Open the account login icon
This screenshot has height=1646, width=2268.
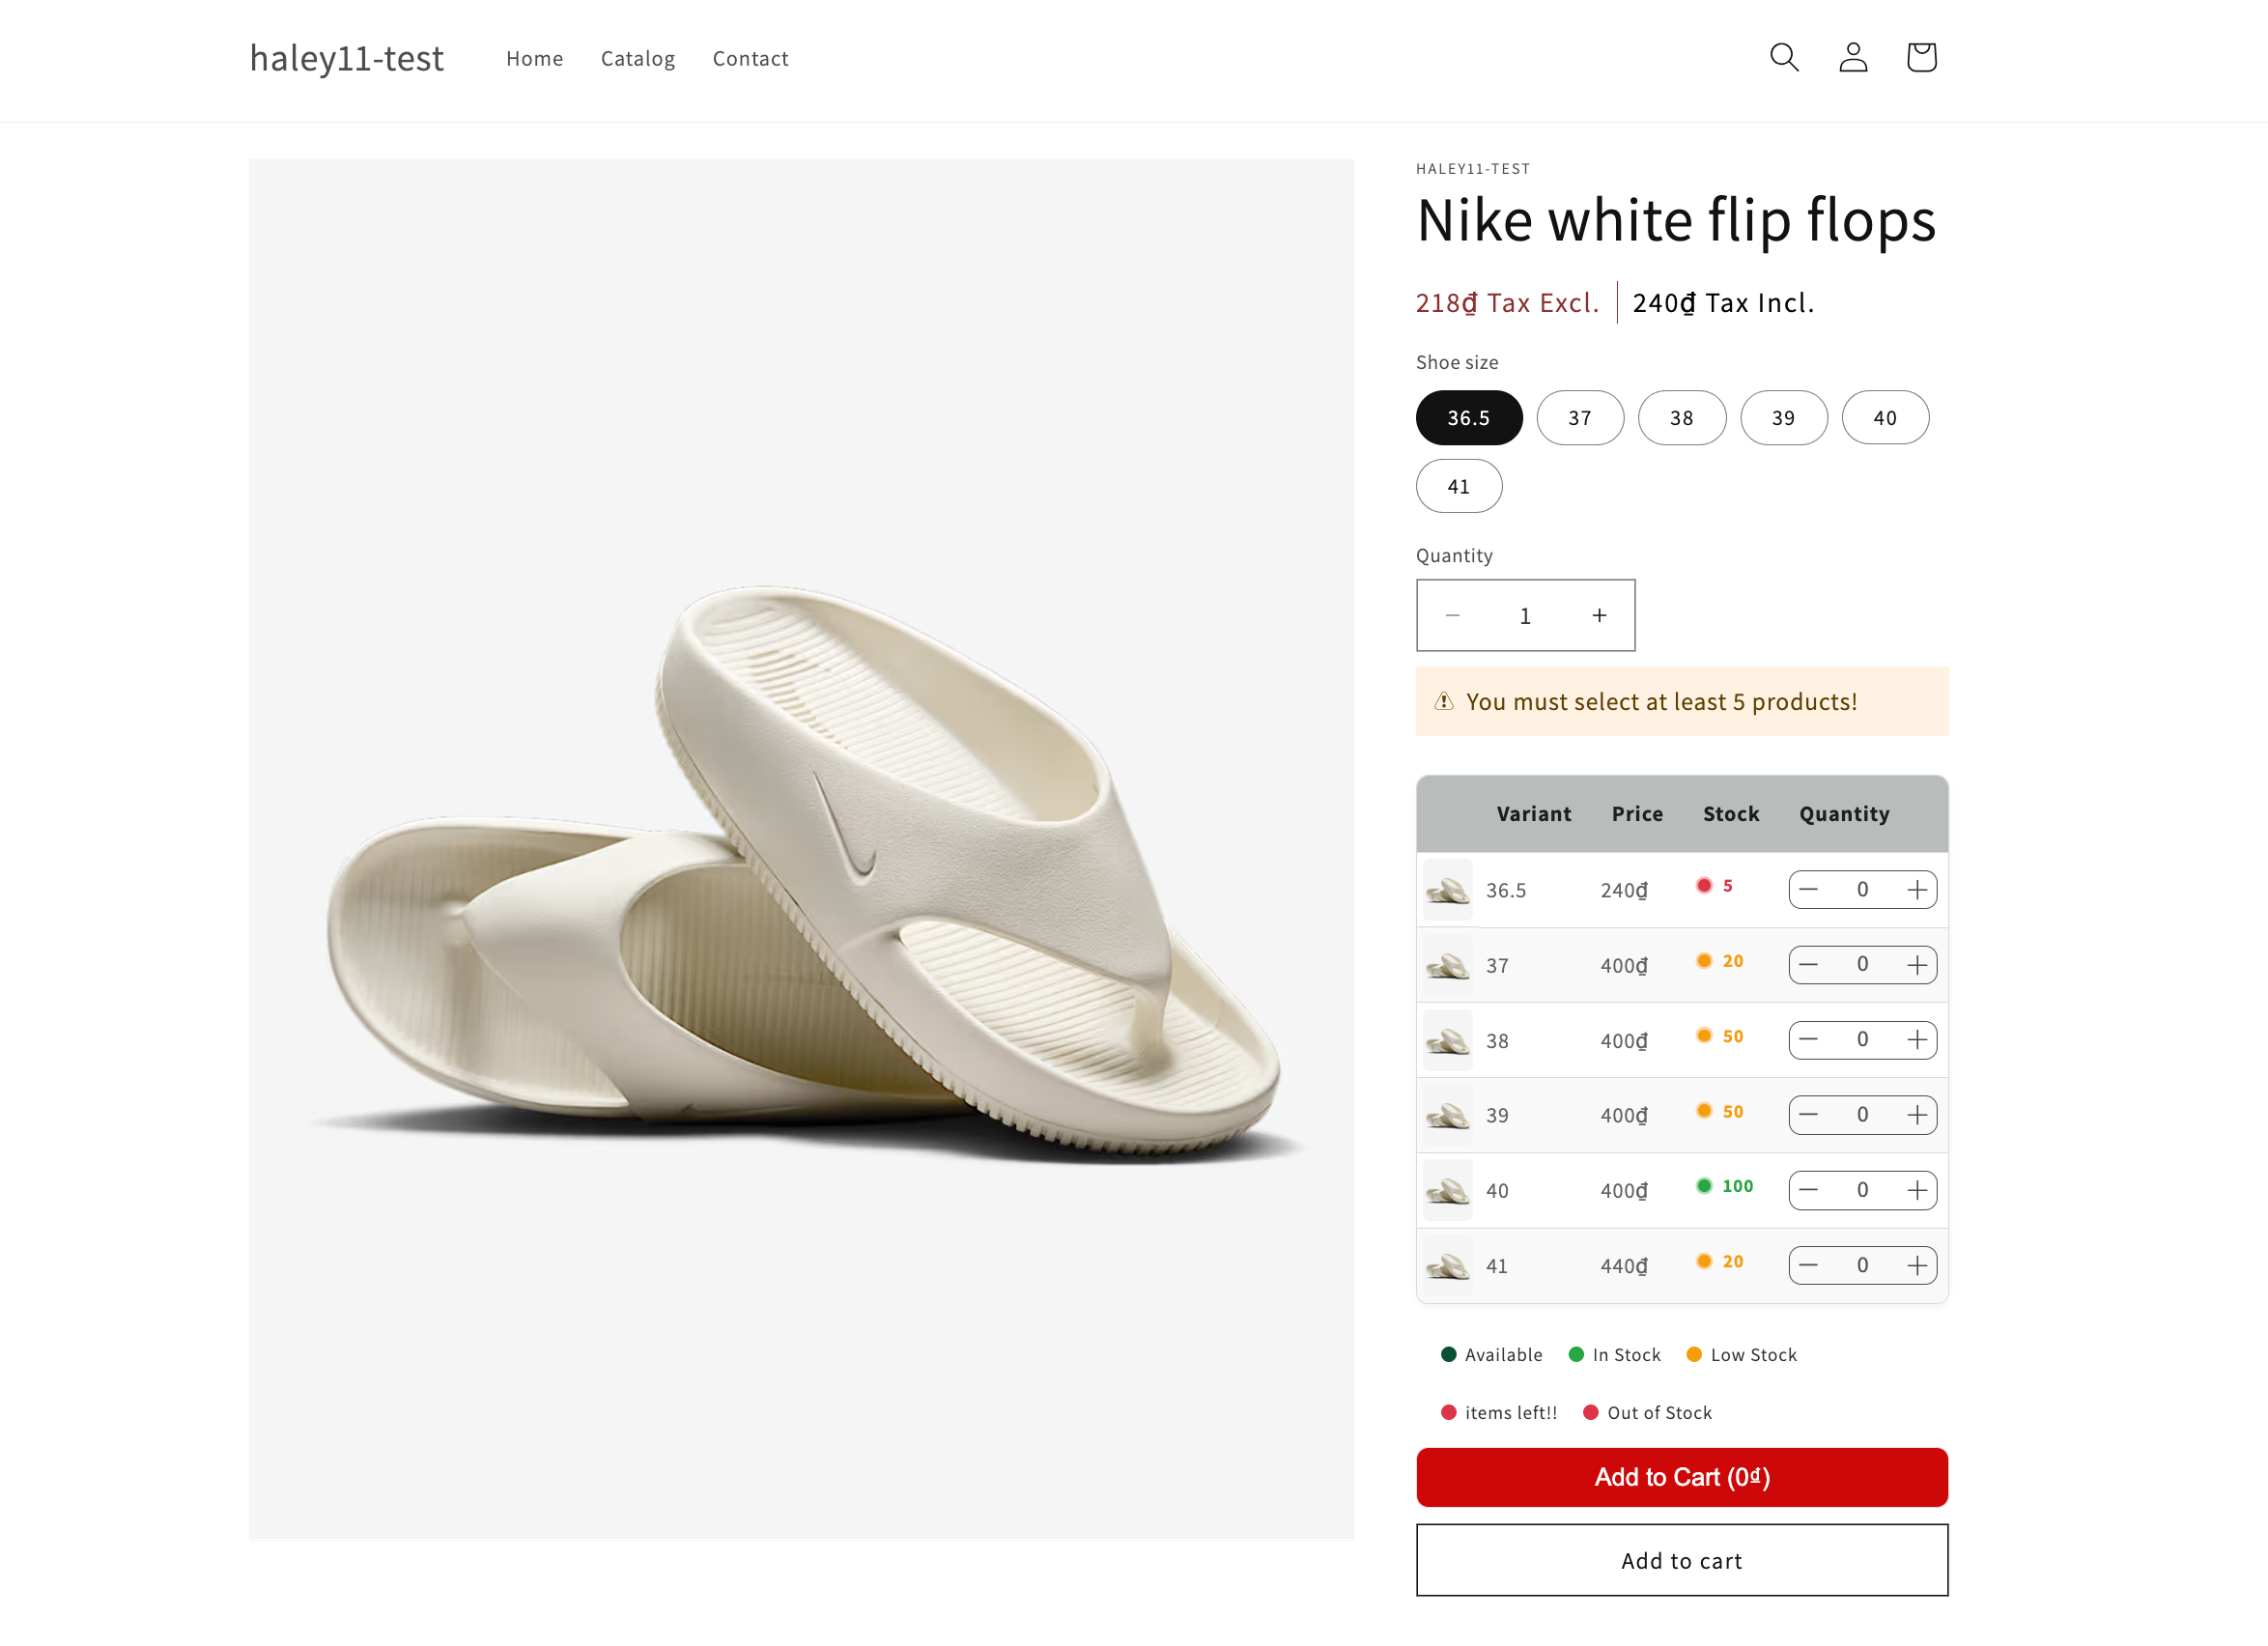(x=1852, y=57)
